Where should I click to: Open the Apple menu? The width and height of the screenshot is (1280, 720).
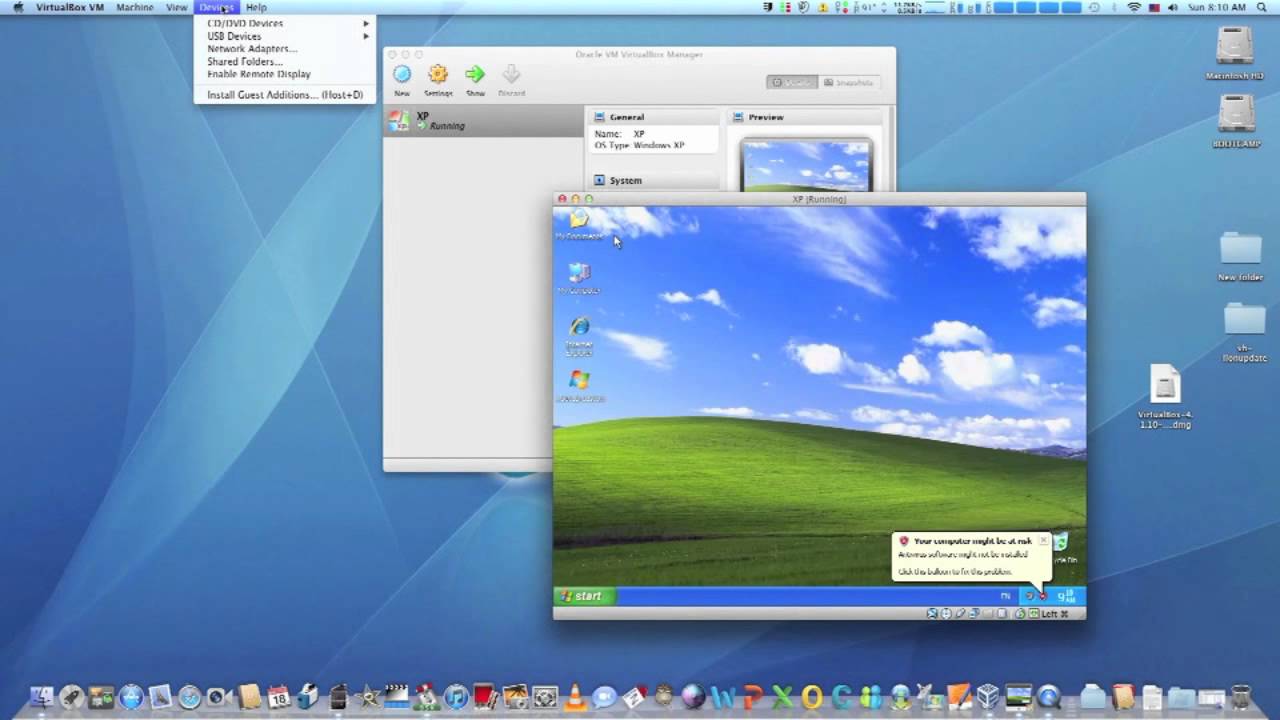click(17, 7)
